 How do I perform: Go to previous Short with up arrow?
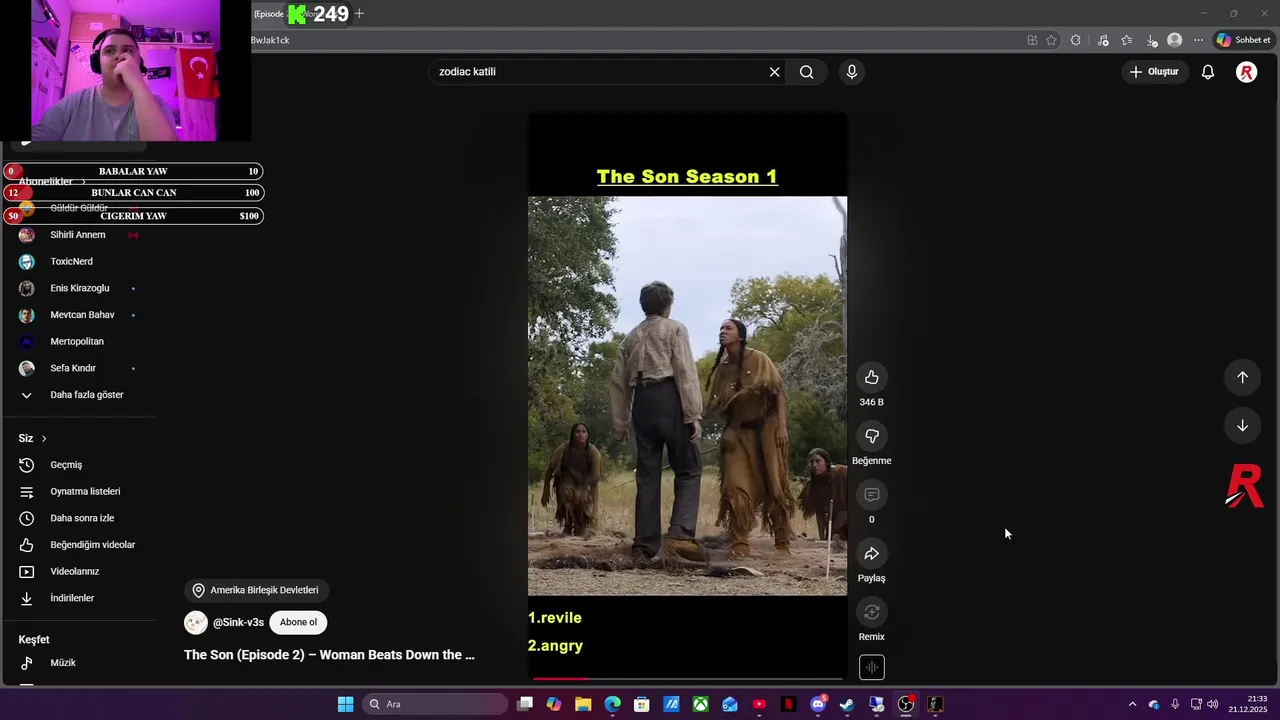click(1242, 377)
